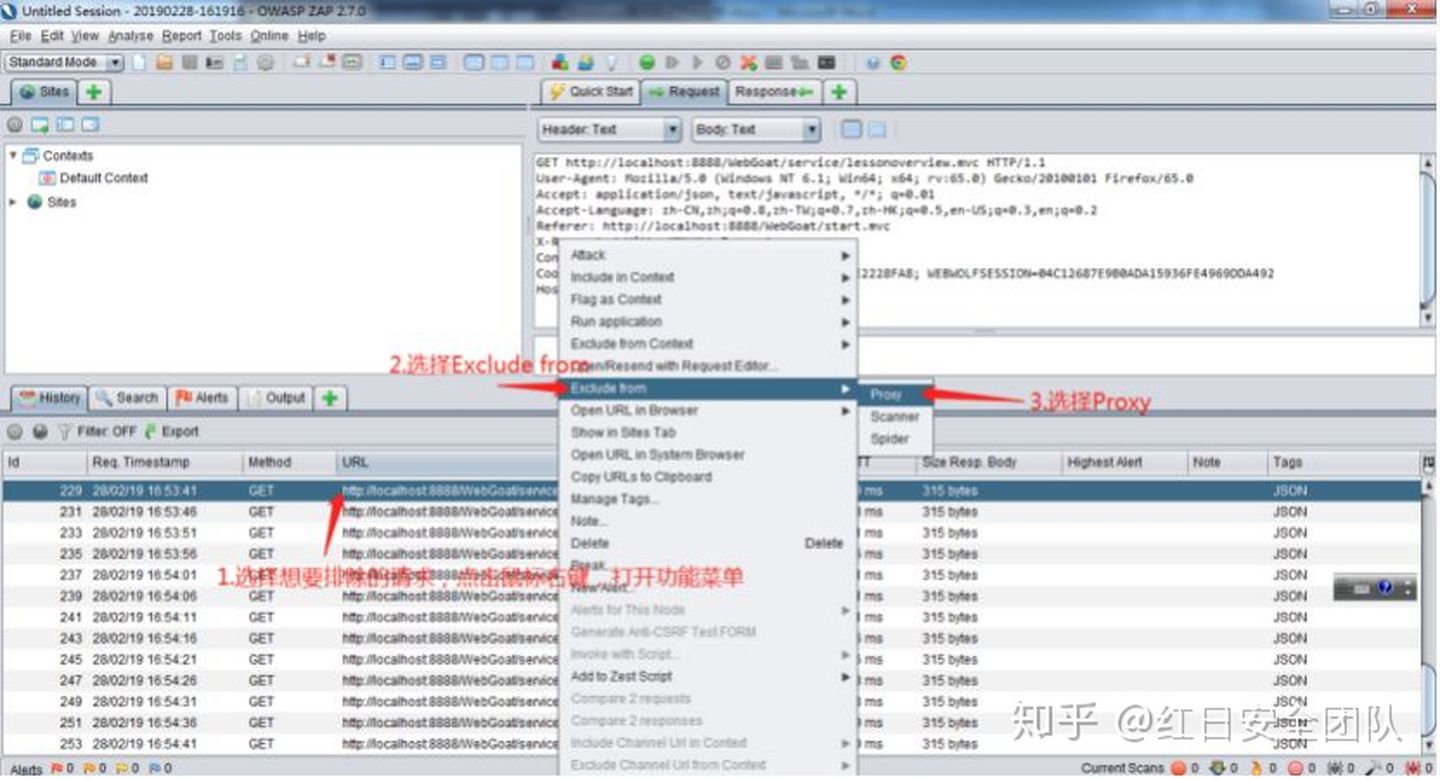1440x779 pixels.
Task: Click the blue globe icon beside Chrome
Action: [x=873, y=62]
